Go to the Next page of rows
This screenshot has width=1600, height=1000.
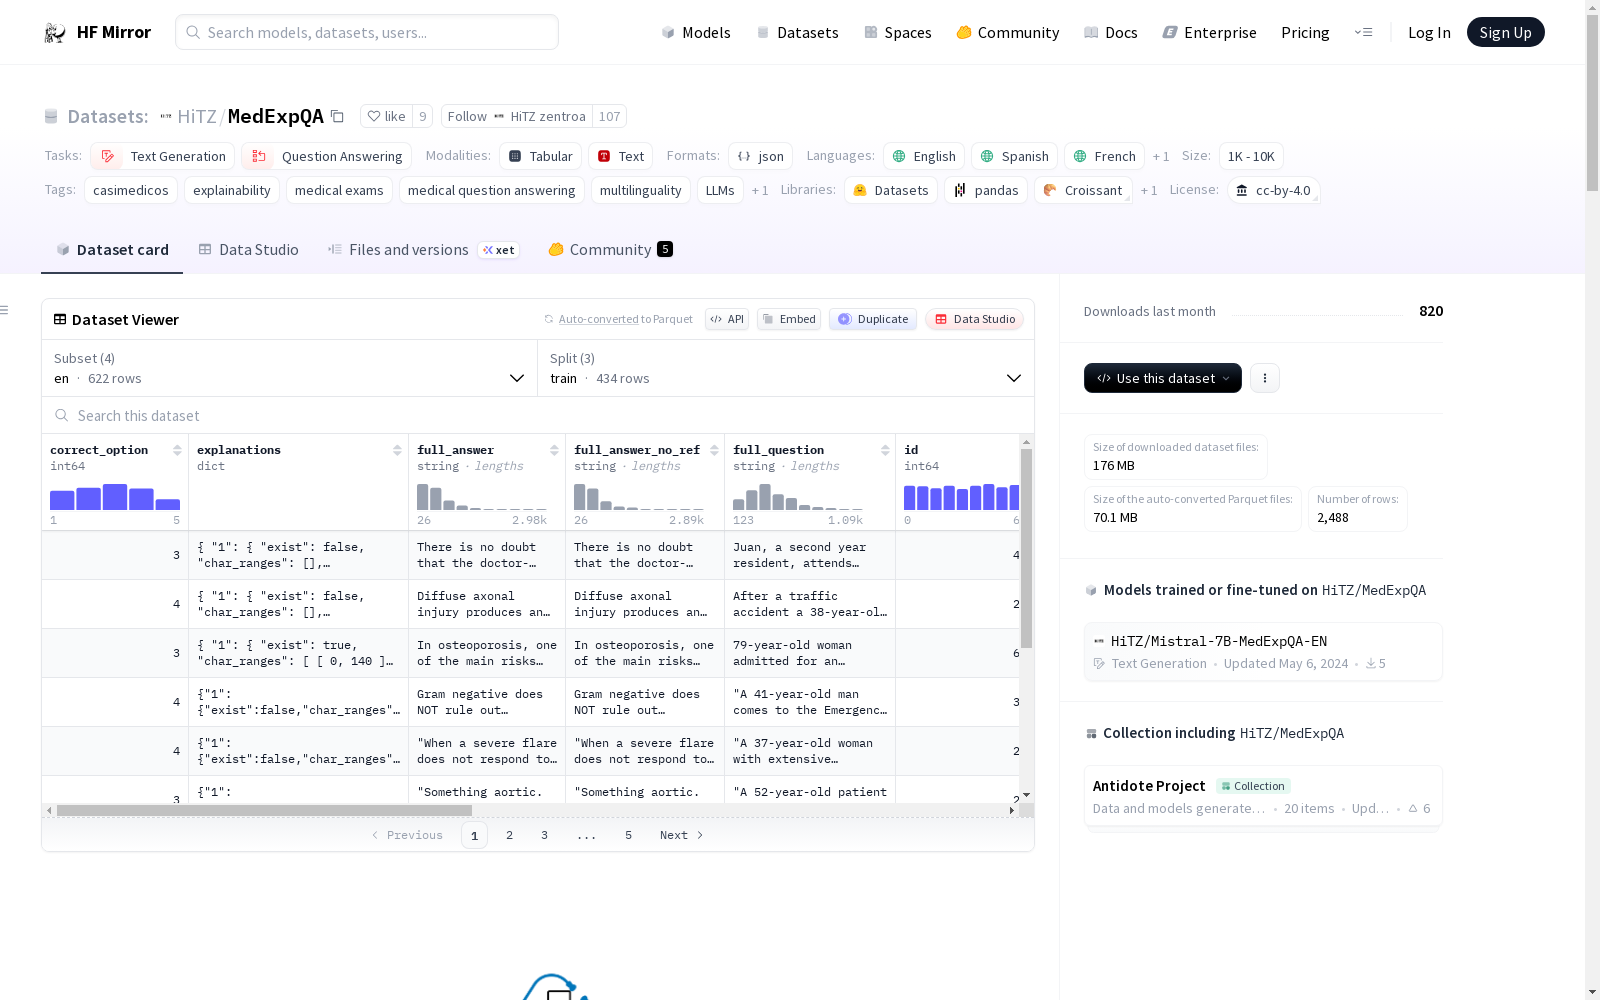[x=682, y=836]
